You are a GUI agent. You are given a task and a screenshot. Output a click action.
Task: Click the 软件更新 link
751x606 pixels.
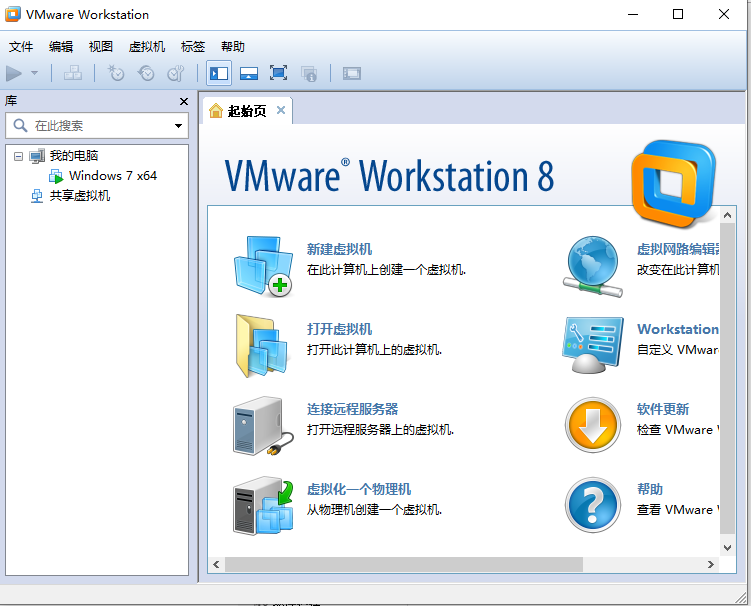pos(663,409)
